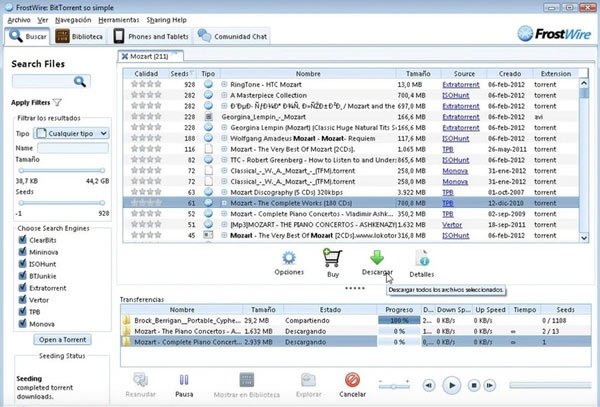Click the green Descargar arrow icon
The height and width of the screenshot is (407, 600).
pyautogui.click(x=377, y=257)
